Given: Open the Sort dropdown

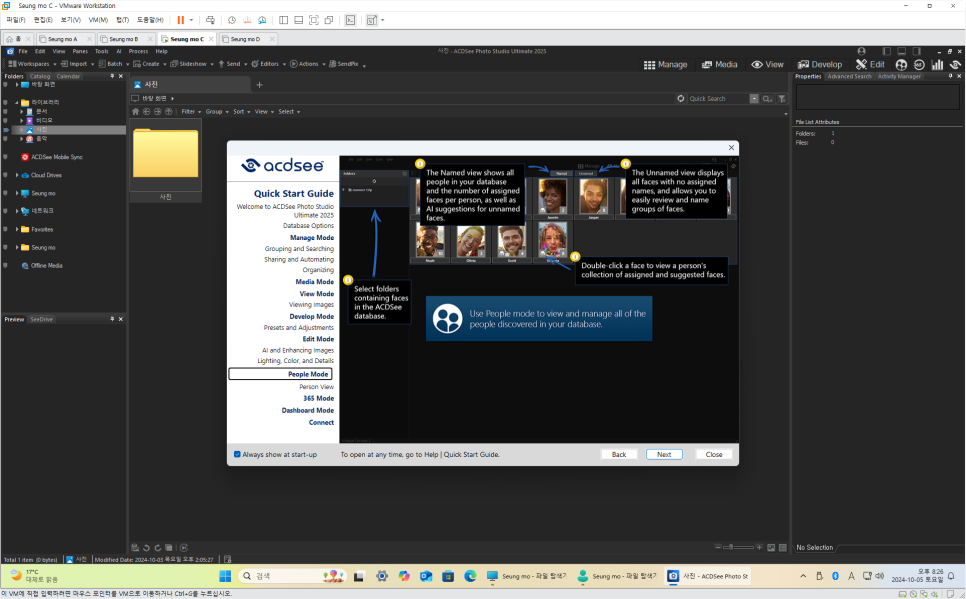Looking at the screenshot, I should [239, 111].
